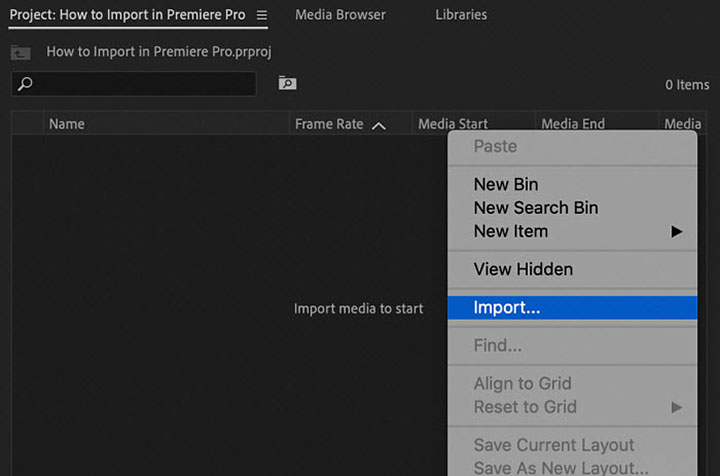Viewport: 720px width, 476px height.
Task: Expand the Reset to Grid submenu arrow
Action: 677,407
